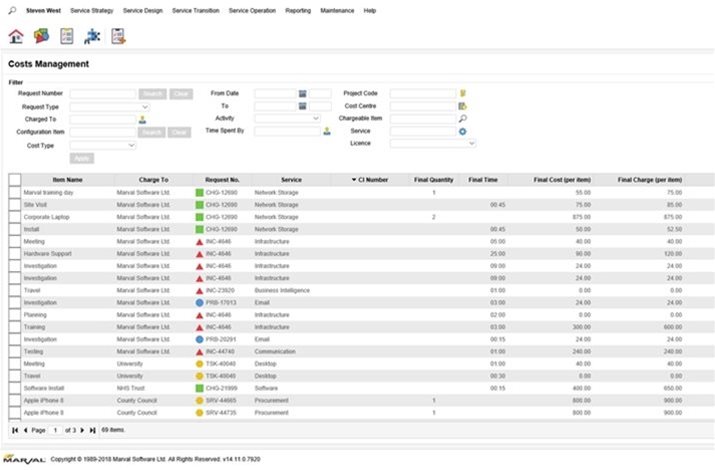Click the Cost Centre lookup icon
This screenshot has height=470, width=715.
pos(462,106)
